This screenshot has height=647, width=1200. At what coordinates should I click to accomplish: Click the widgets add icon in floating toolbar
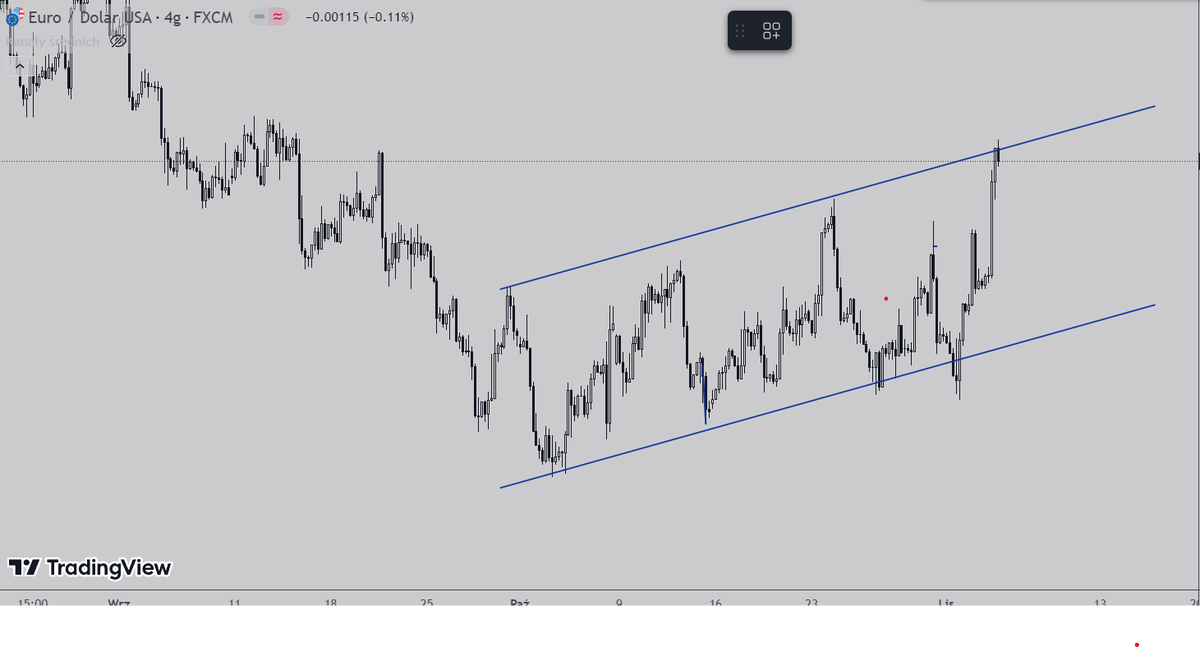(772, 31)
